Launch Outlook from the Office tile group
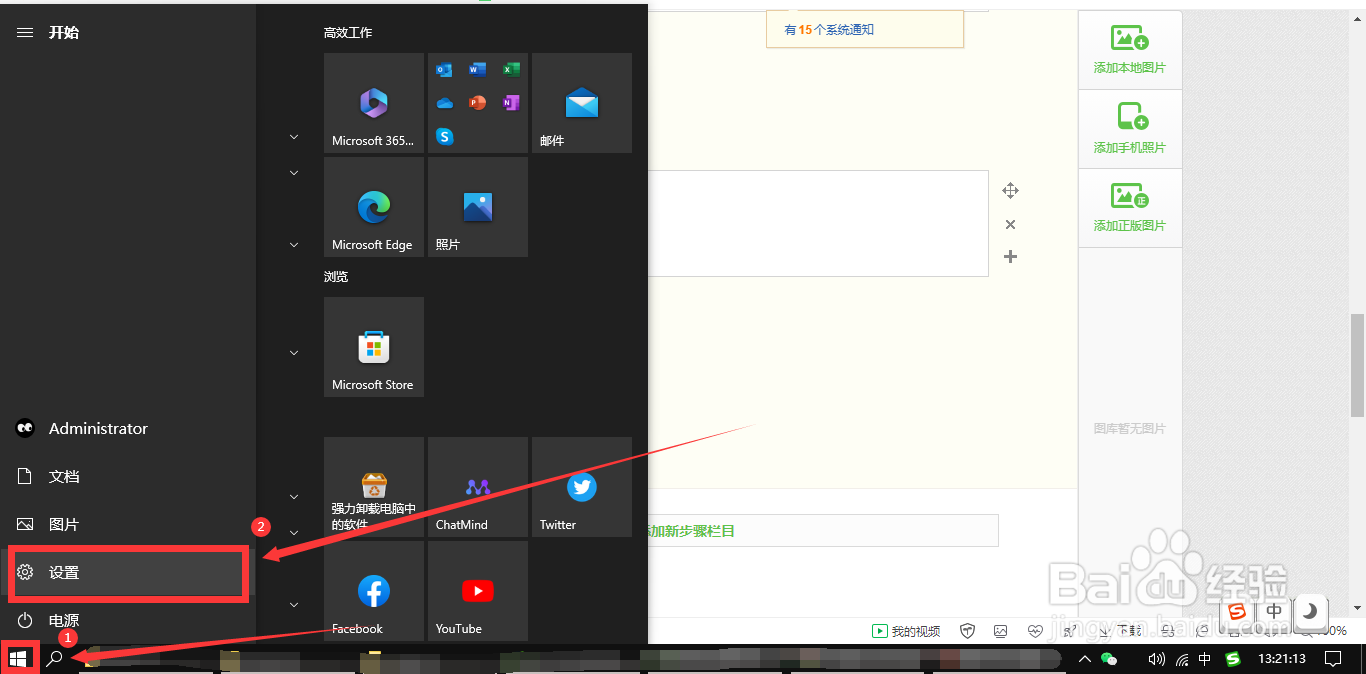The image size is (1366, 674). pyautogui.click(x=444, y=69)
